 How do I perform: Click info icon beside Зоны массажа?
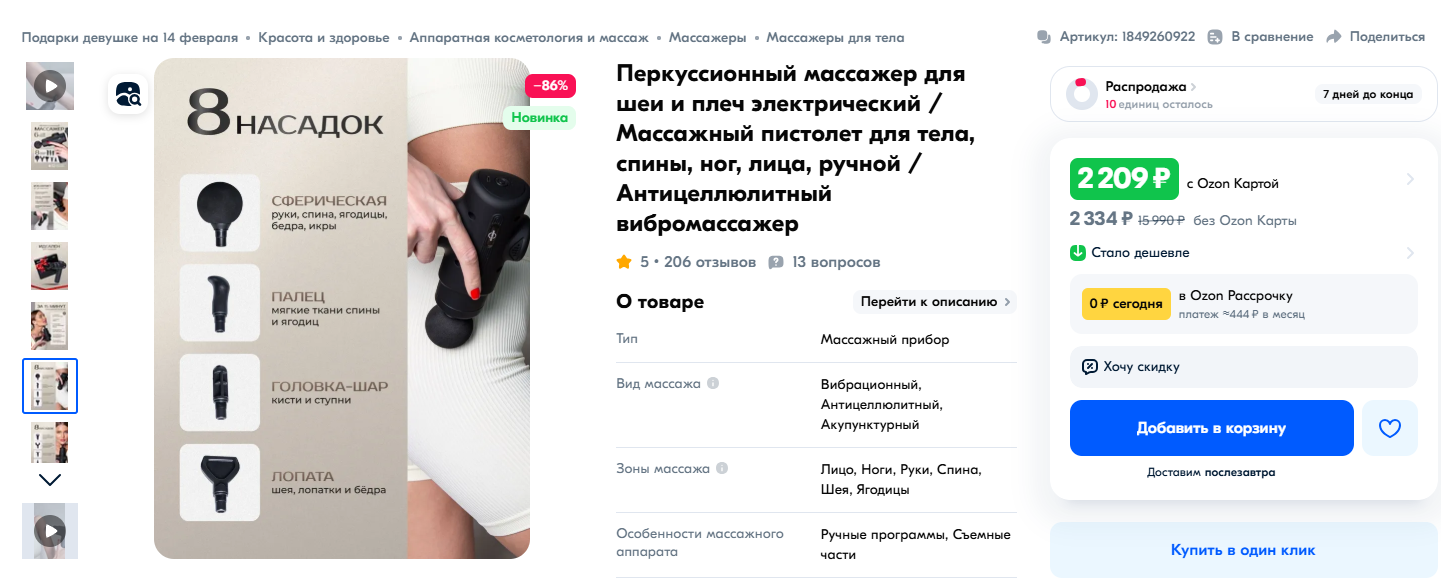[x=722, y=468]
